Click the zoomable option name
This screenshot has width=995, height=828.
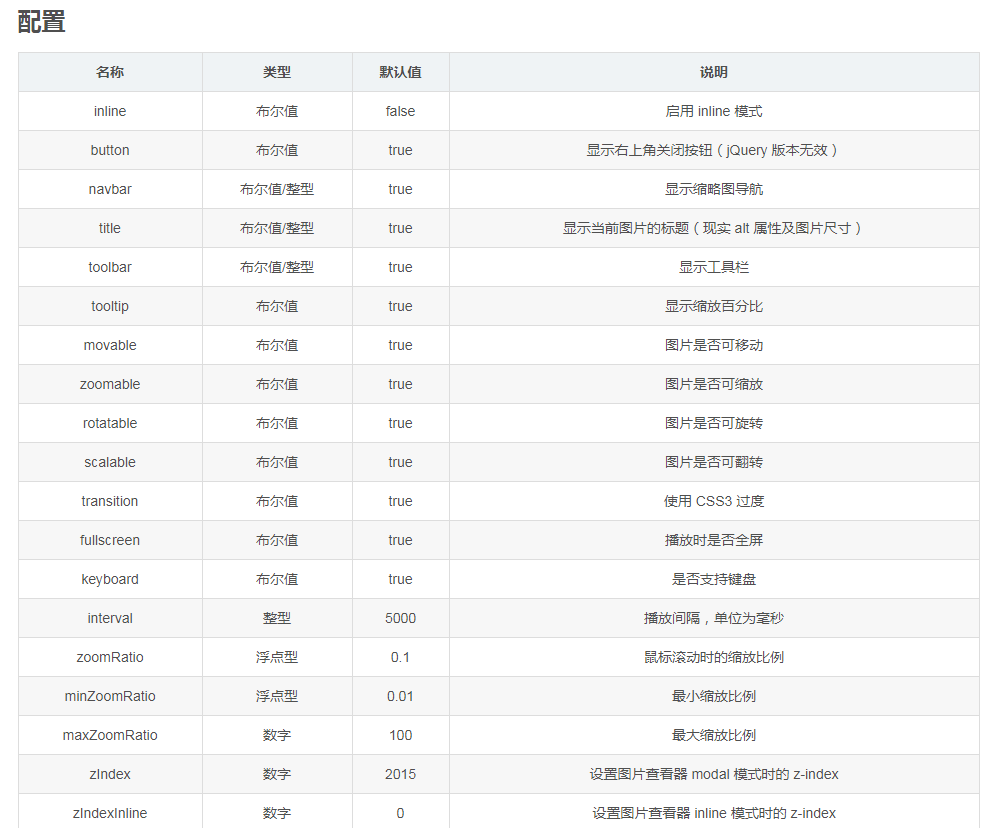pyautogui.click(x=110, y=384)
